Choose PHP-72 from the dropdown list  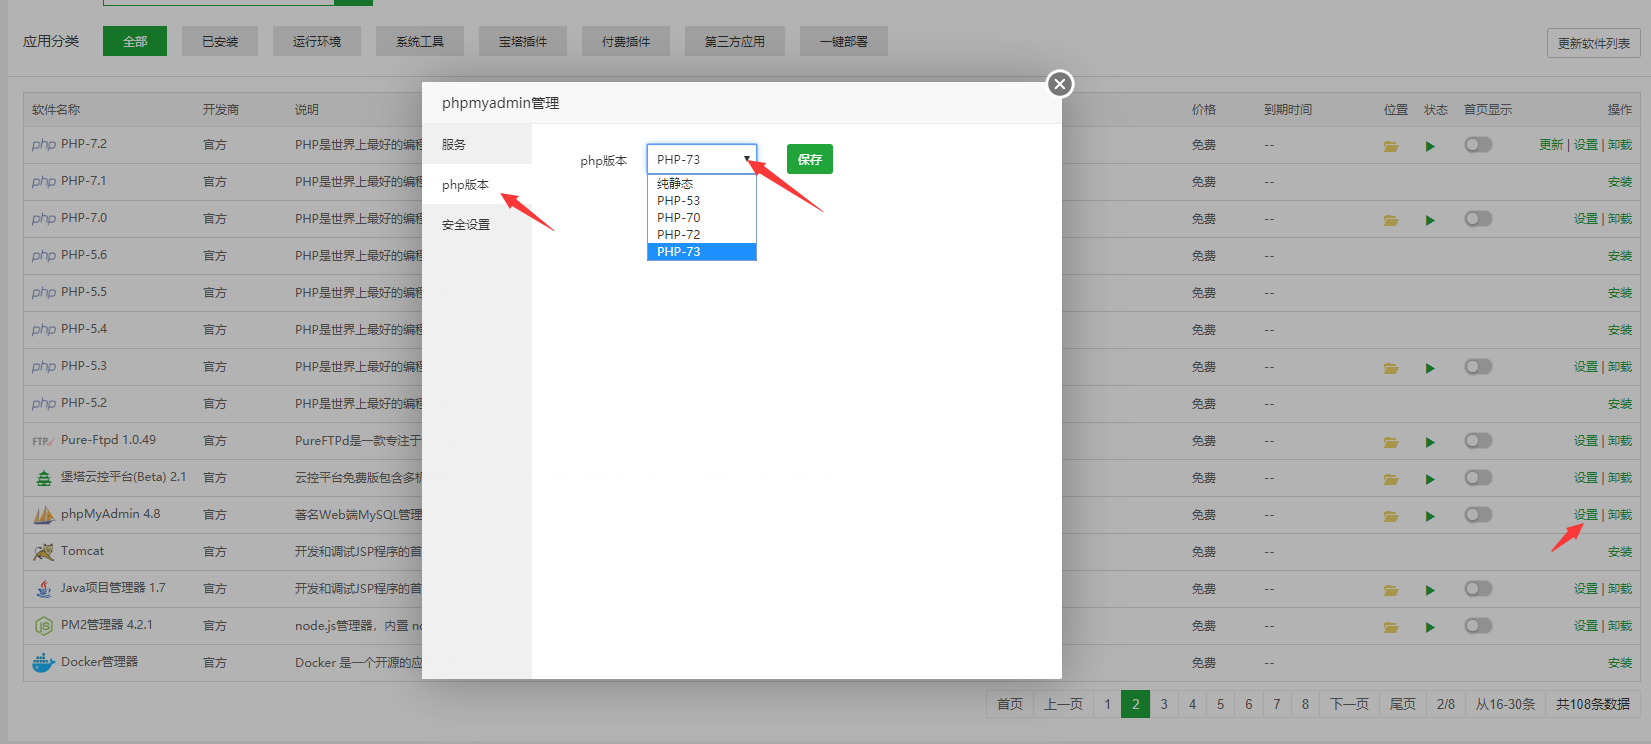702,235
